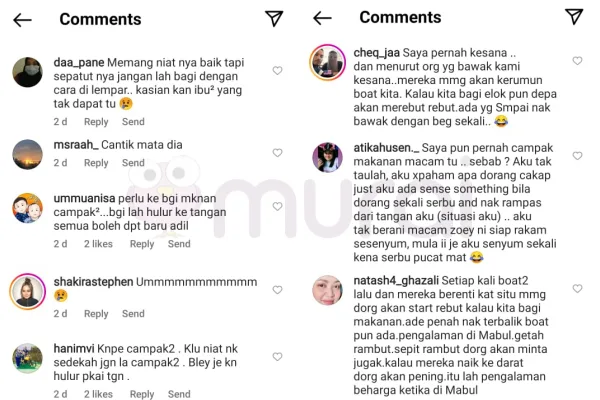The width and height of the screenshot is (600, 400).
Task: Send msraah_'s comment to someone
Action: [x=133, y=163]
